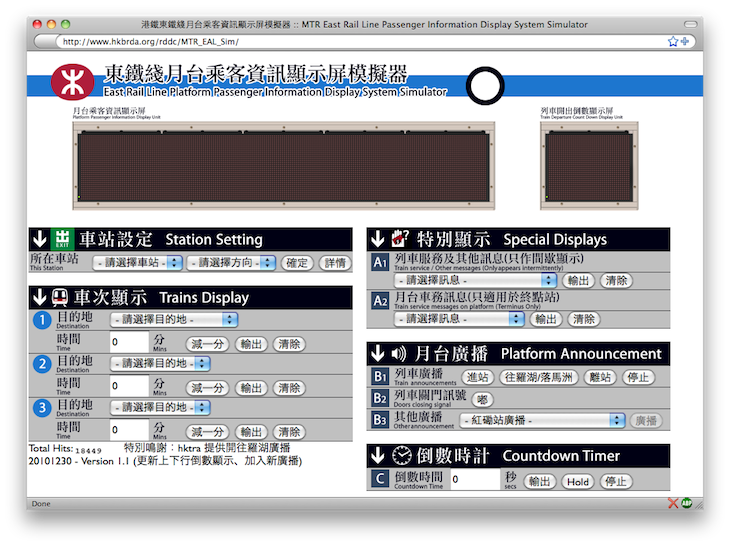Open train 2 destination dropdown
This screenshot has width=730, height=541.
160,363
